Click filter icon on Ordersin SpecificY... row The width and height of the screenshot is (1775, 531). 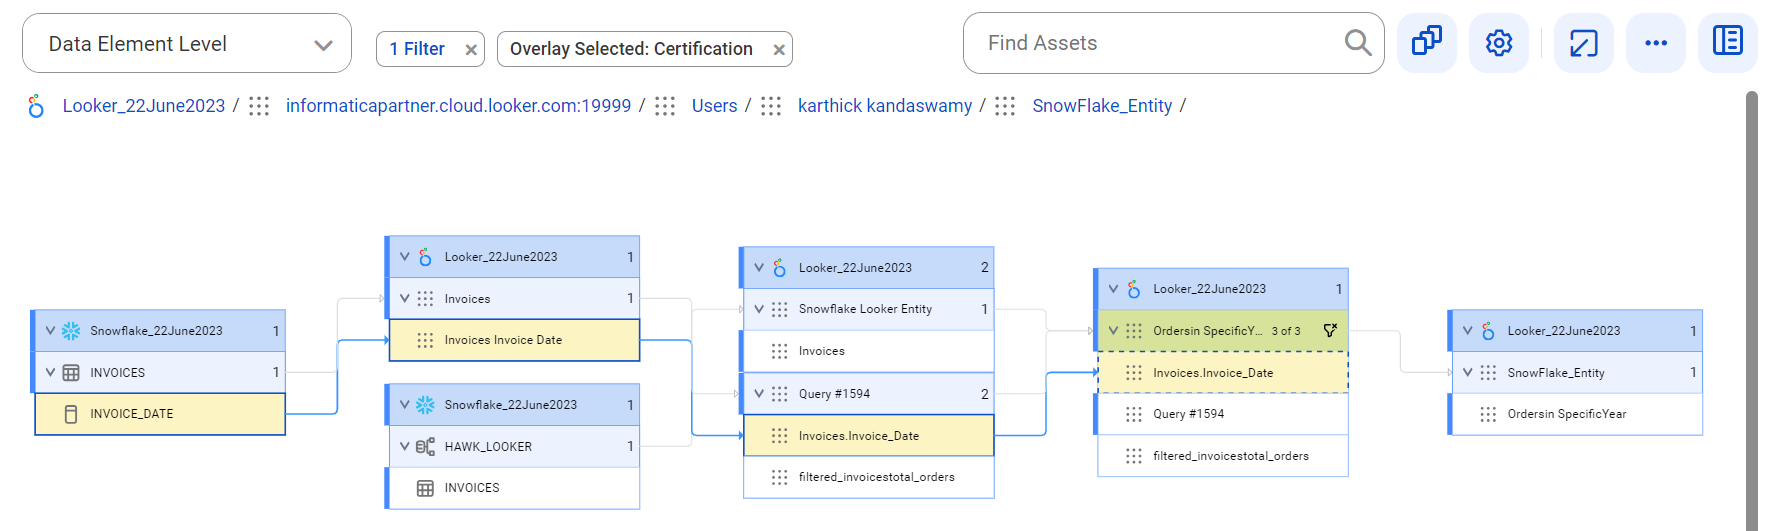pyautogui.click(x=1330, y=331)
